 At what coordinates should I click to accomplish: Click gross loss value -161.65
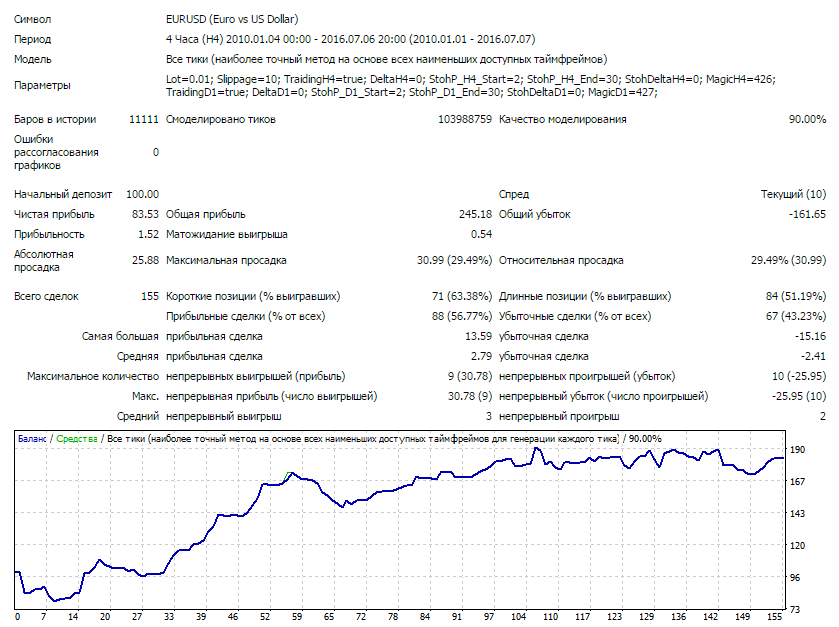pyautogui.click(x=807, y=215)
